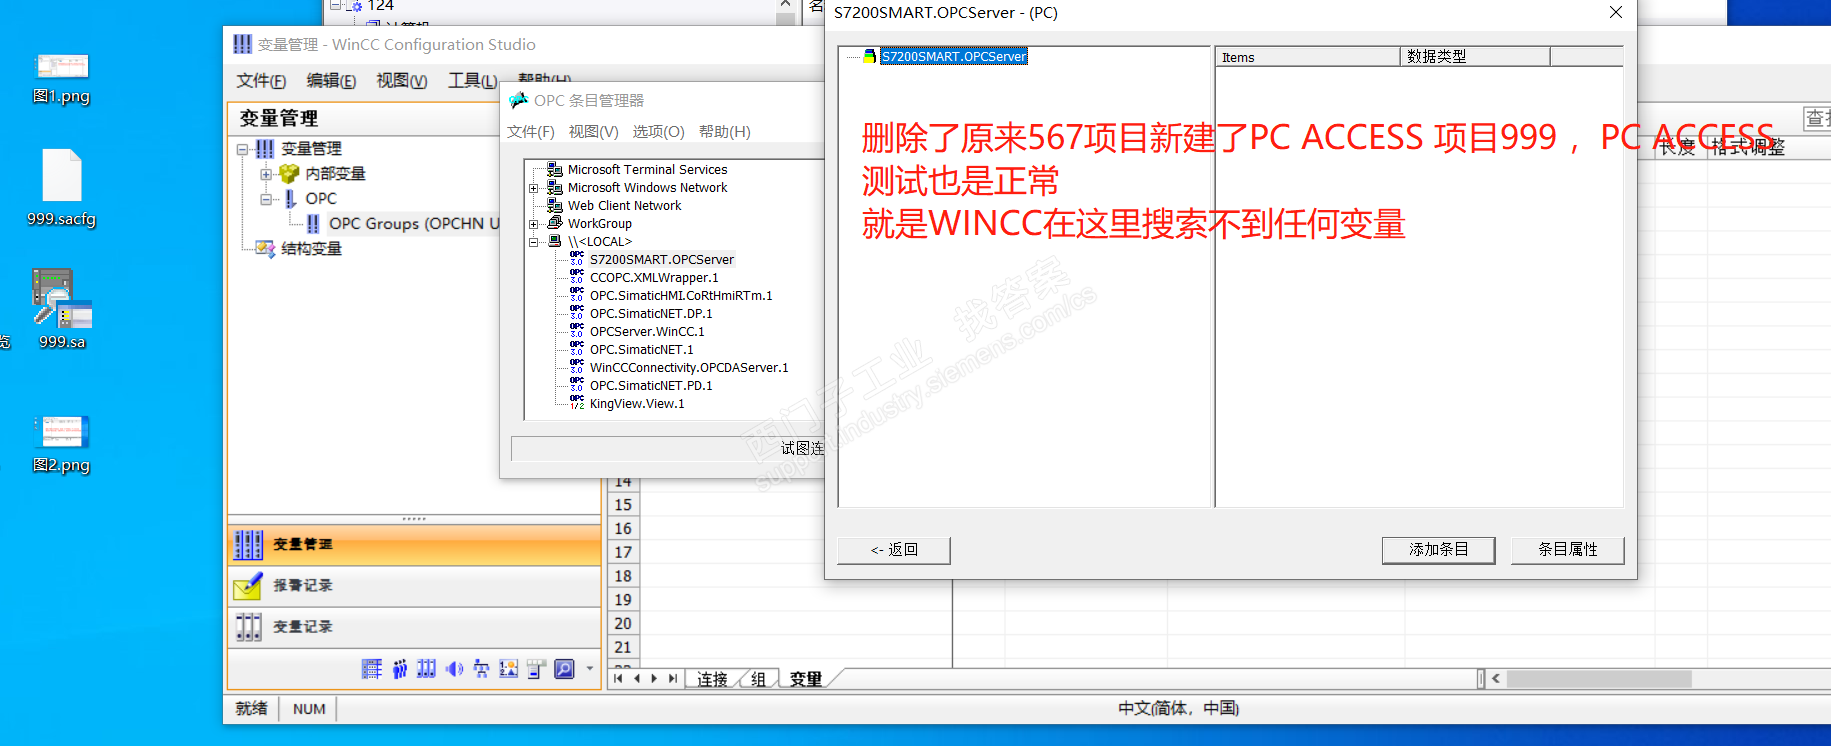The height and width of the screenshot is (746, 1831).
Task: Switch to the 连接 sheet tab
Action: tap(712, 679)
